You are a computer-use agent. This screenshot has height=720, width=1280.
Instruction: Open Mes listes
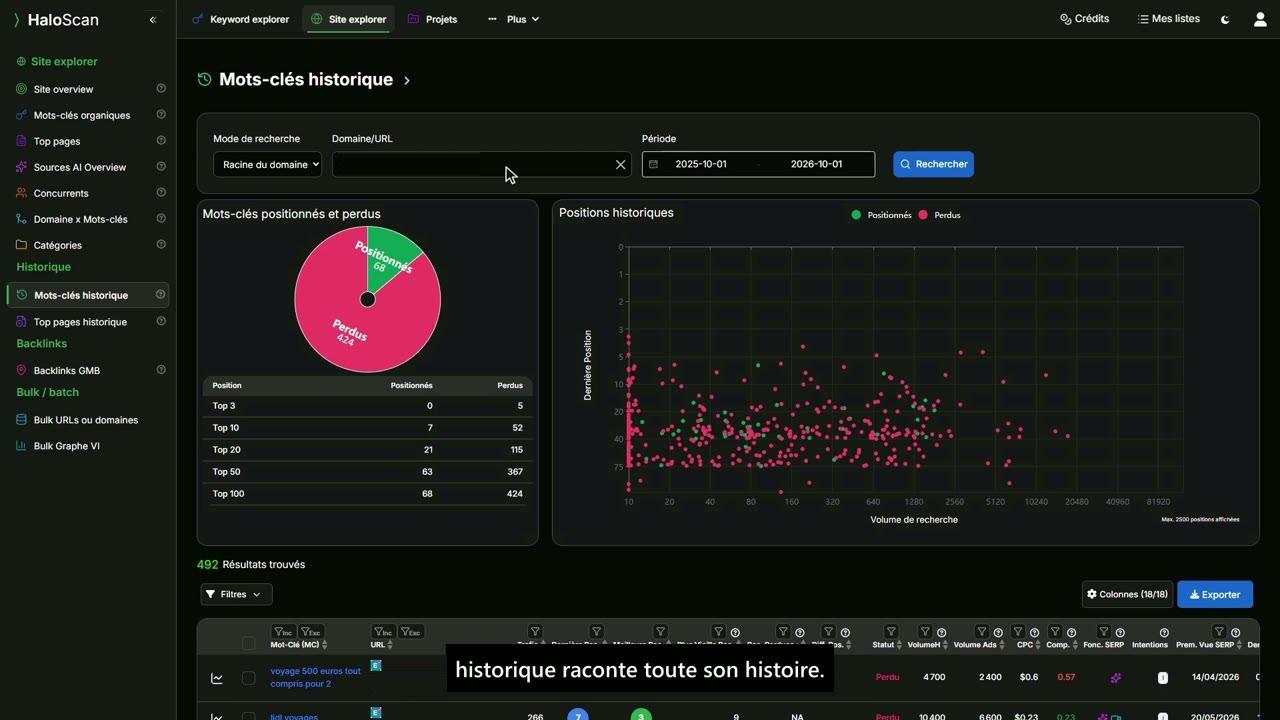pyautogui.click(x=1168, y=19)
